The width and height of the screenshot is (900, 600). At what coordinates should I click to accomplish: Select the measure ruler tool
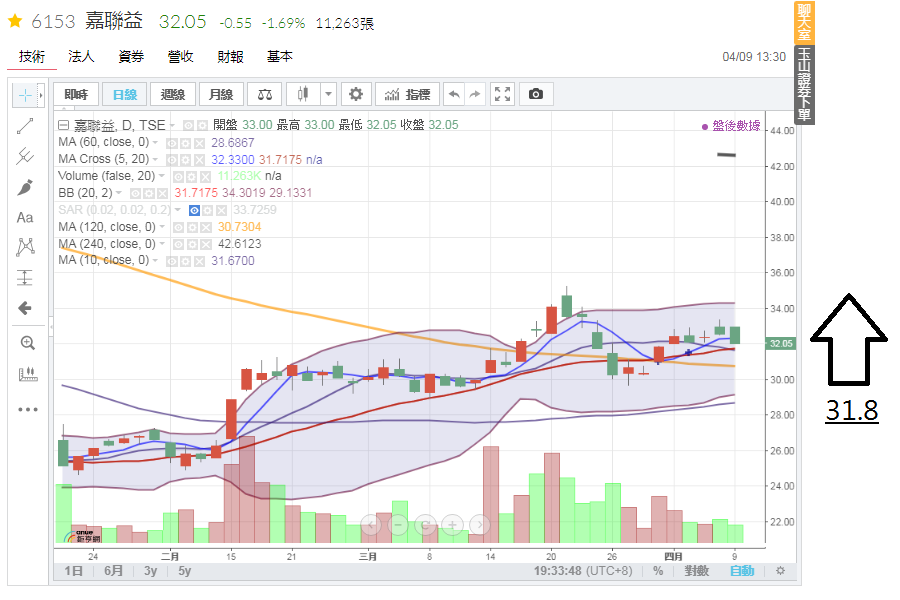(x=28, y=374)
